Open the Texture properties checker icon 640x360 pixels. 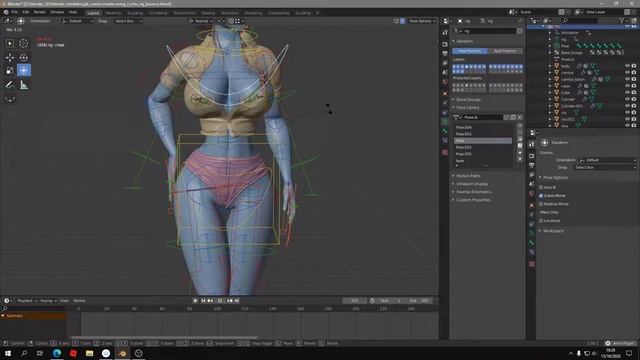click(x=445, y=152)
